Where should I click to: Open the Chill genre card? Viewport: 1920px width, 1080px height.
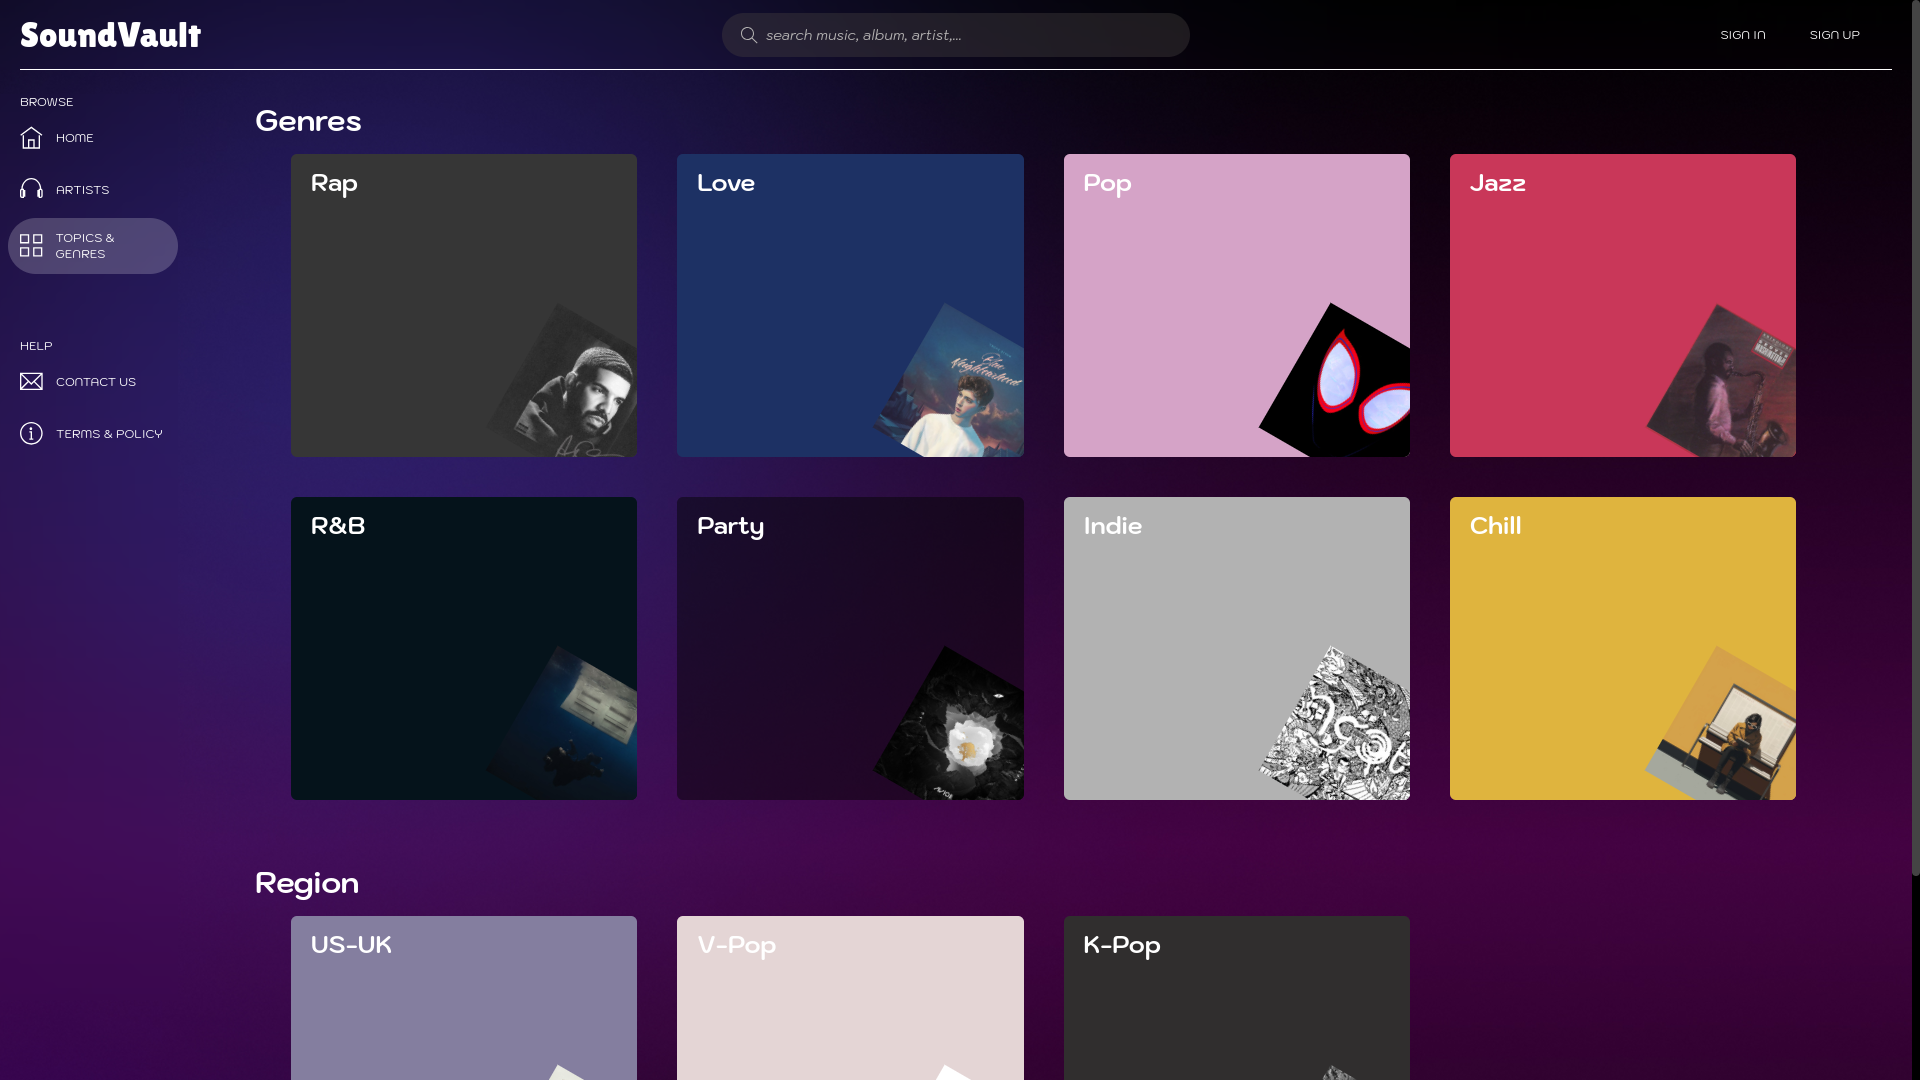[1622, 648]
